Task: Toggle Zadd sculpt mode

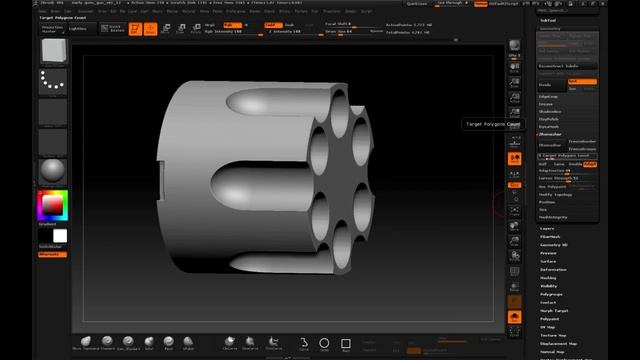Action: 273,25
